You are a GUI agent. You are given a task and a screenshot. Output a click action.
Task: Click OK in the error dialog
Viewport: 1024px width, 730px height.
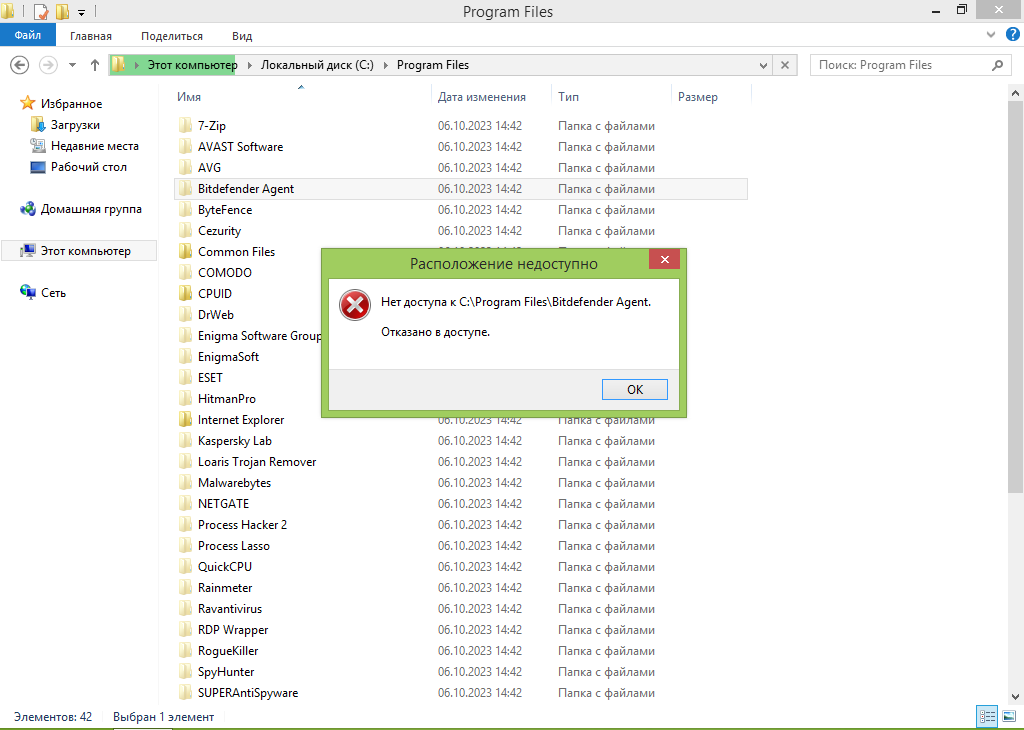click(x=634, y=389)
